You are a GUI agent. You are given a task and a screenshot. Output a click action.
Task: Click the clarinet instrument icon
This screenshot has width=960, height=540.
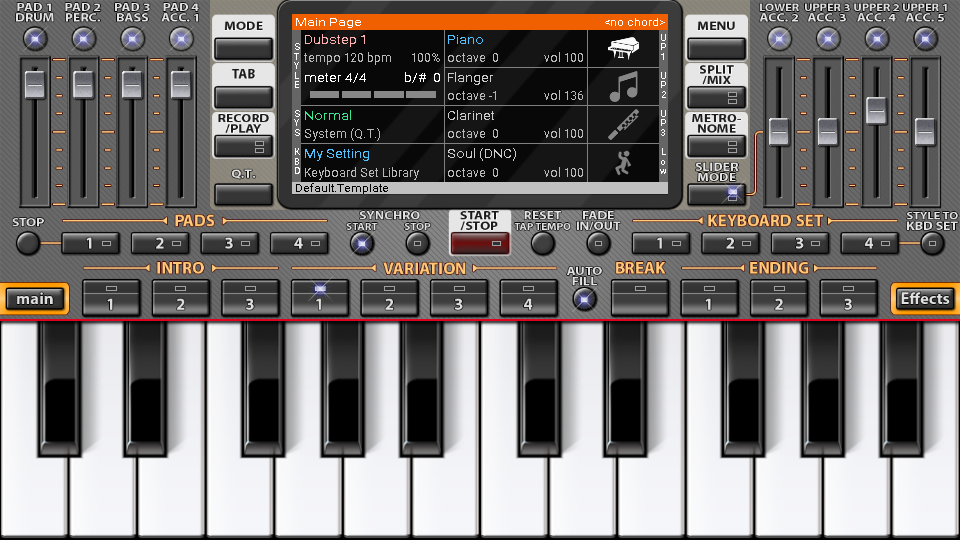[624, 125]
